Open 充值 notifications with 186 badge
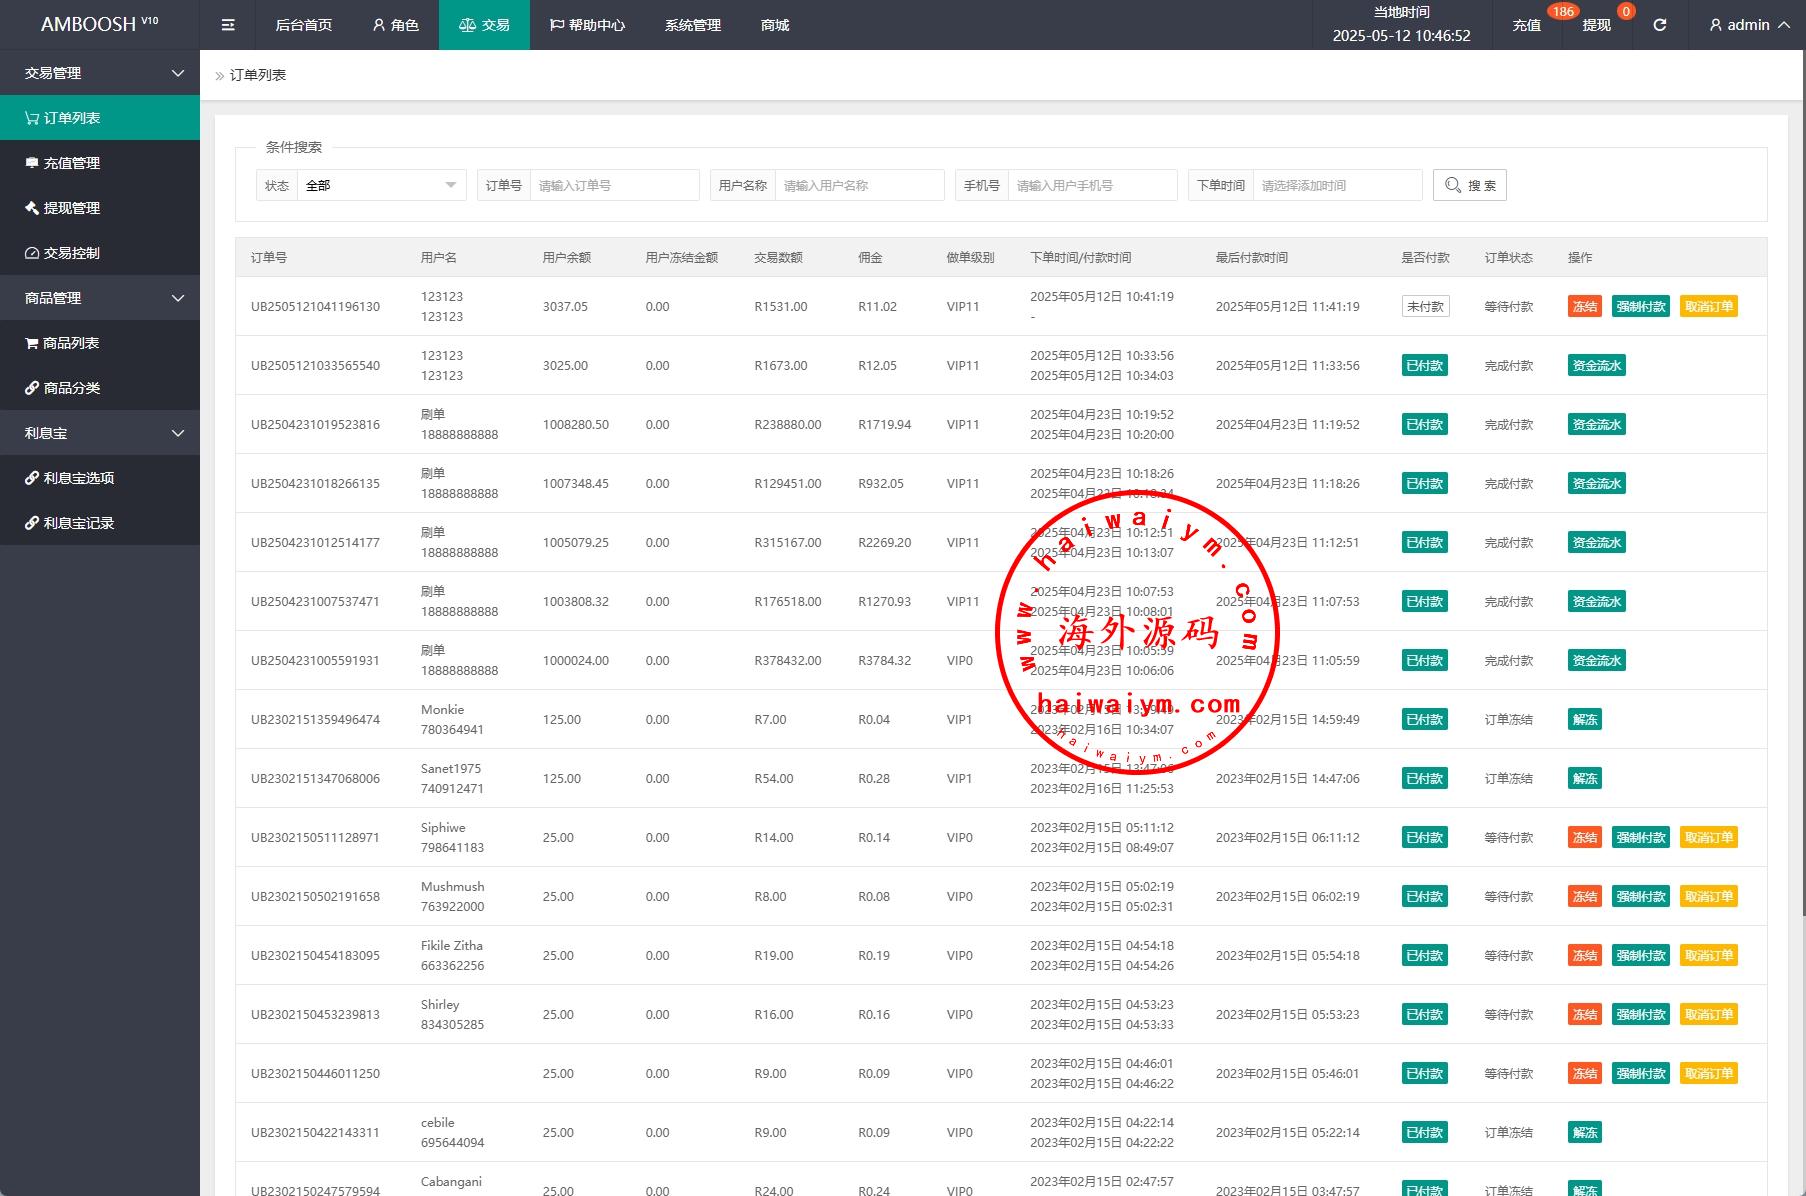1806x1196 pixels. [1526, 25]
